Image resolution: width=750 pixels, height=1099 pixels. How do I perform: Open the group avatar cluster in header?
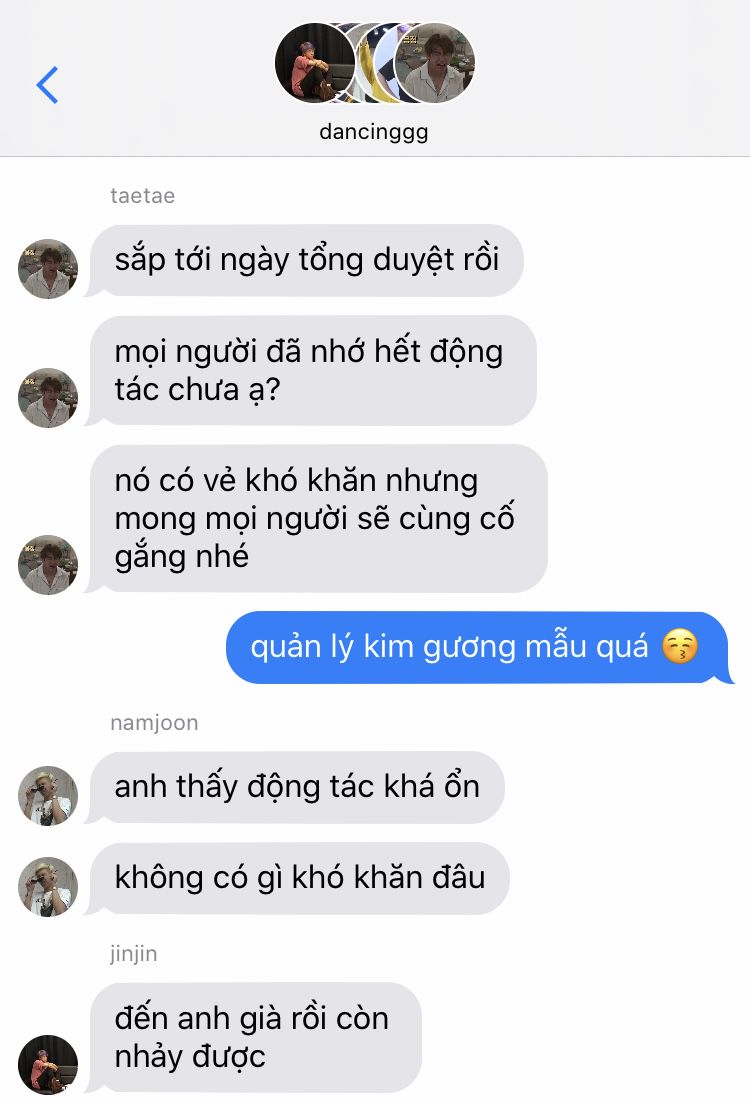tap(375, 63)
